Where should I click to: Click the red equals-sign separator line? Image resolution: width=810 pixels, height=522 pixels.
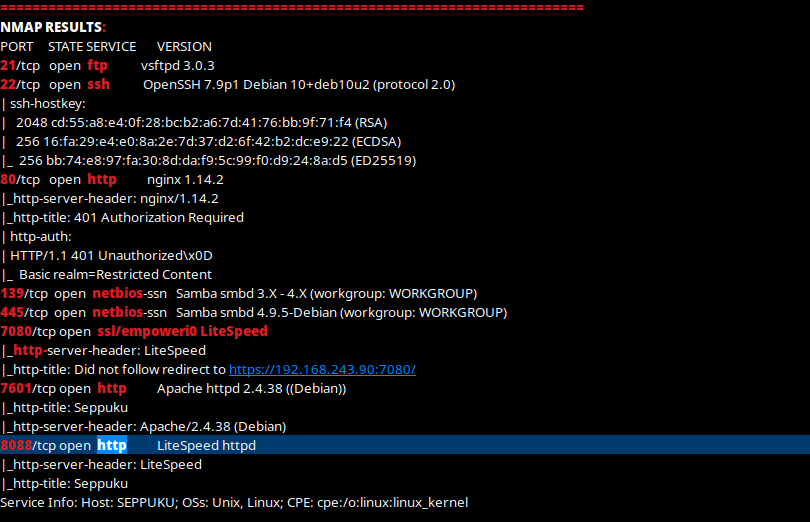[x=292, y=8]
